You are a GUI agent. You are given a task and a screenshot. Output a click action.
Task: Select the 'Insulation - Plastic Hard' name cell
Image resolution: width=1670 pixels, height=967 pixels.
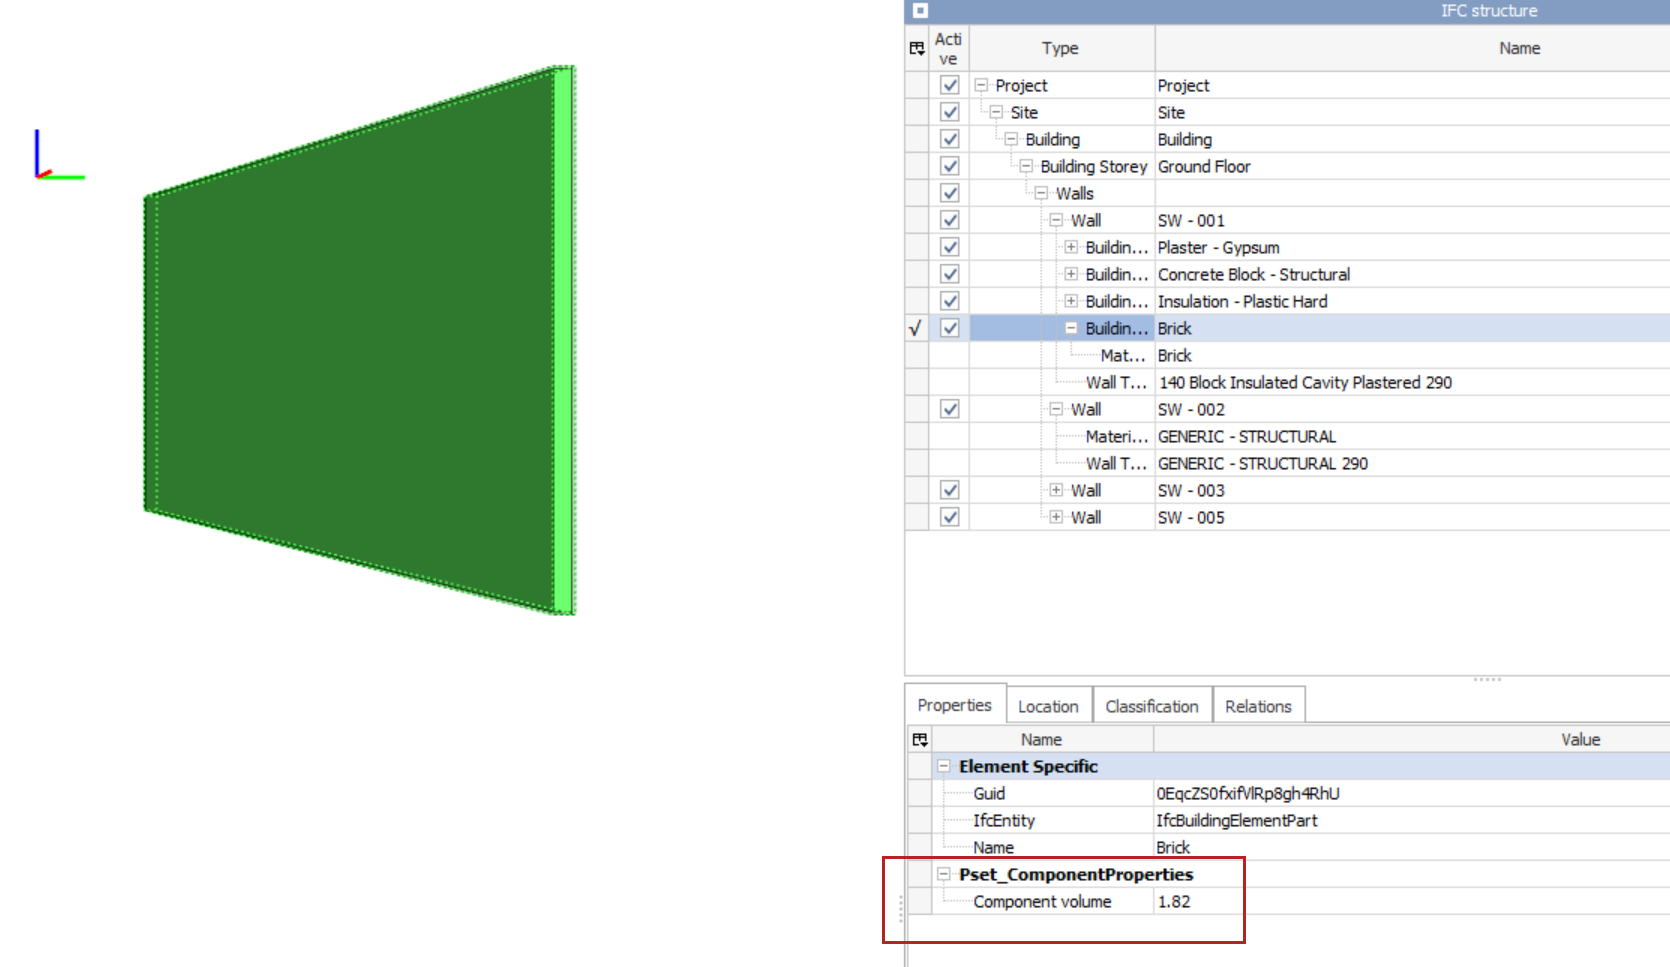1243,301
